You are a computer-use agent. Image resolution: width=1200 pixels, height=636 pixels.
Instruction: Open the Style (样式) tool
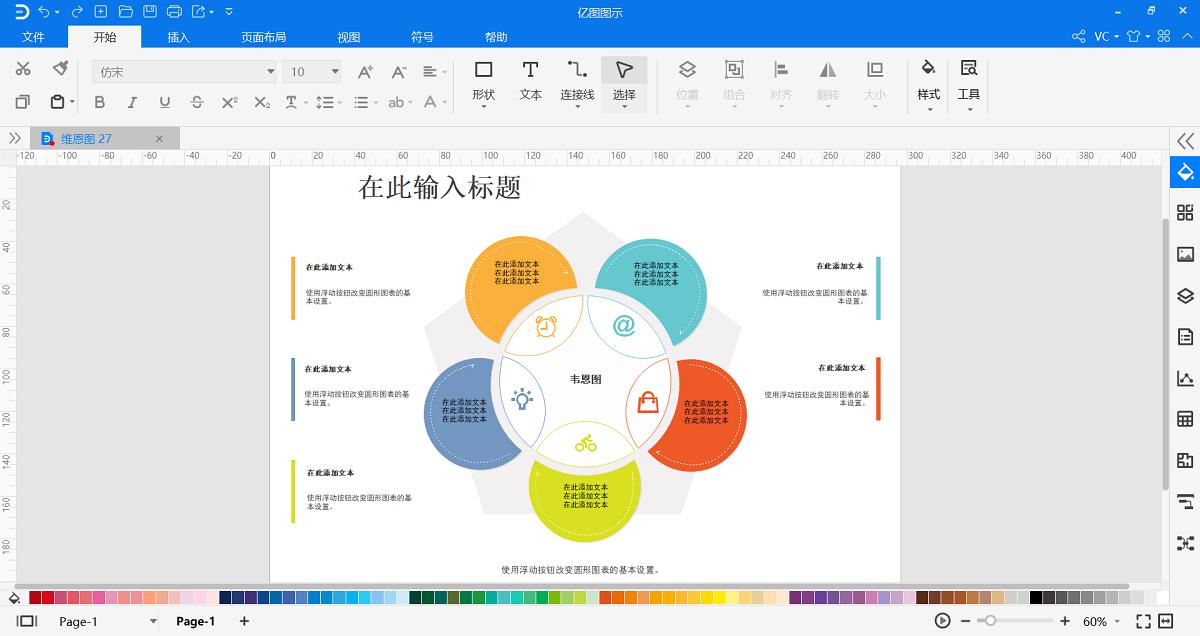[x=927, y=82]
